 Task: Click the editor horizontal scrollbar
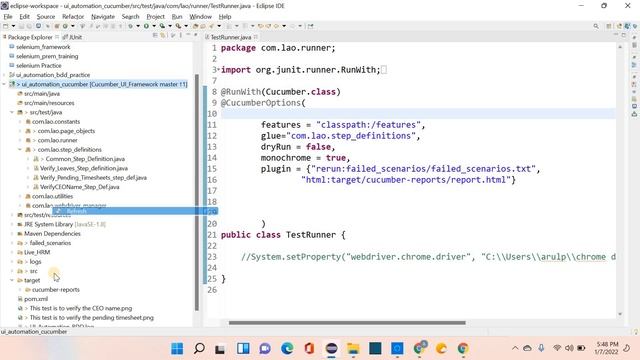pyautogui.click(x=347, y=323)
